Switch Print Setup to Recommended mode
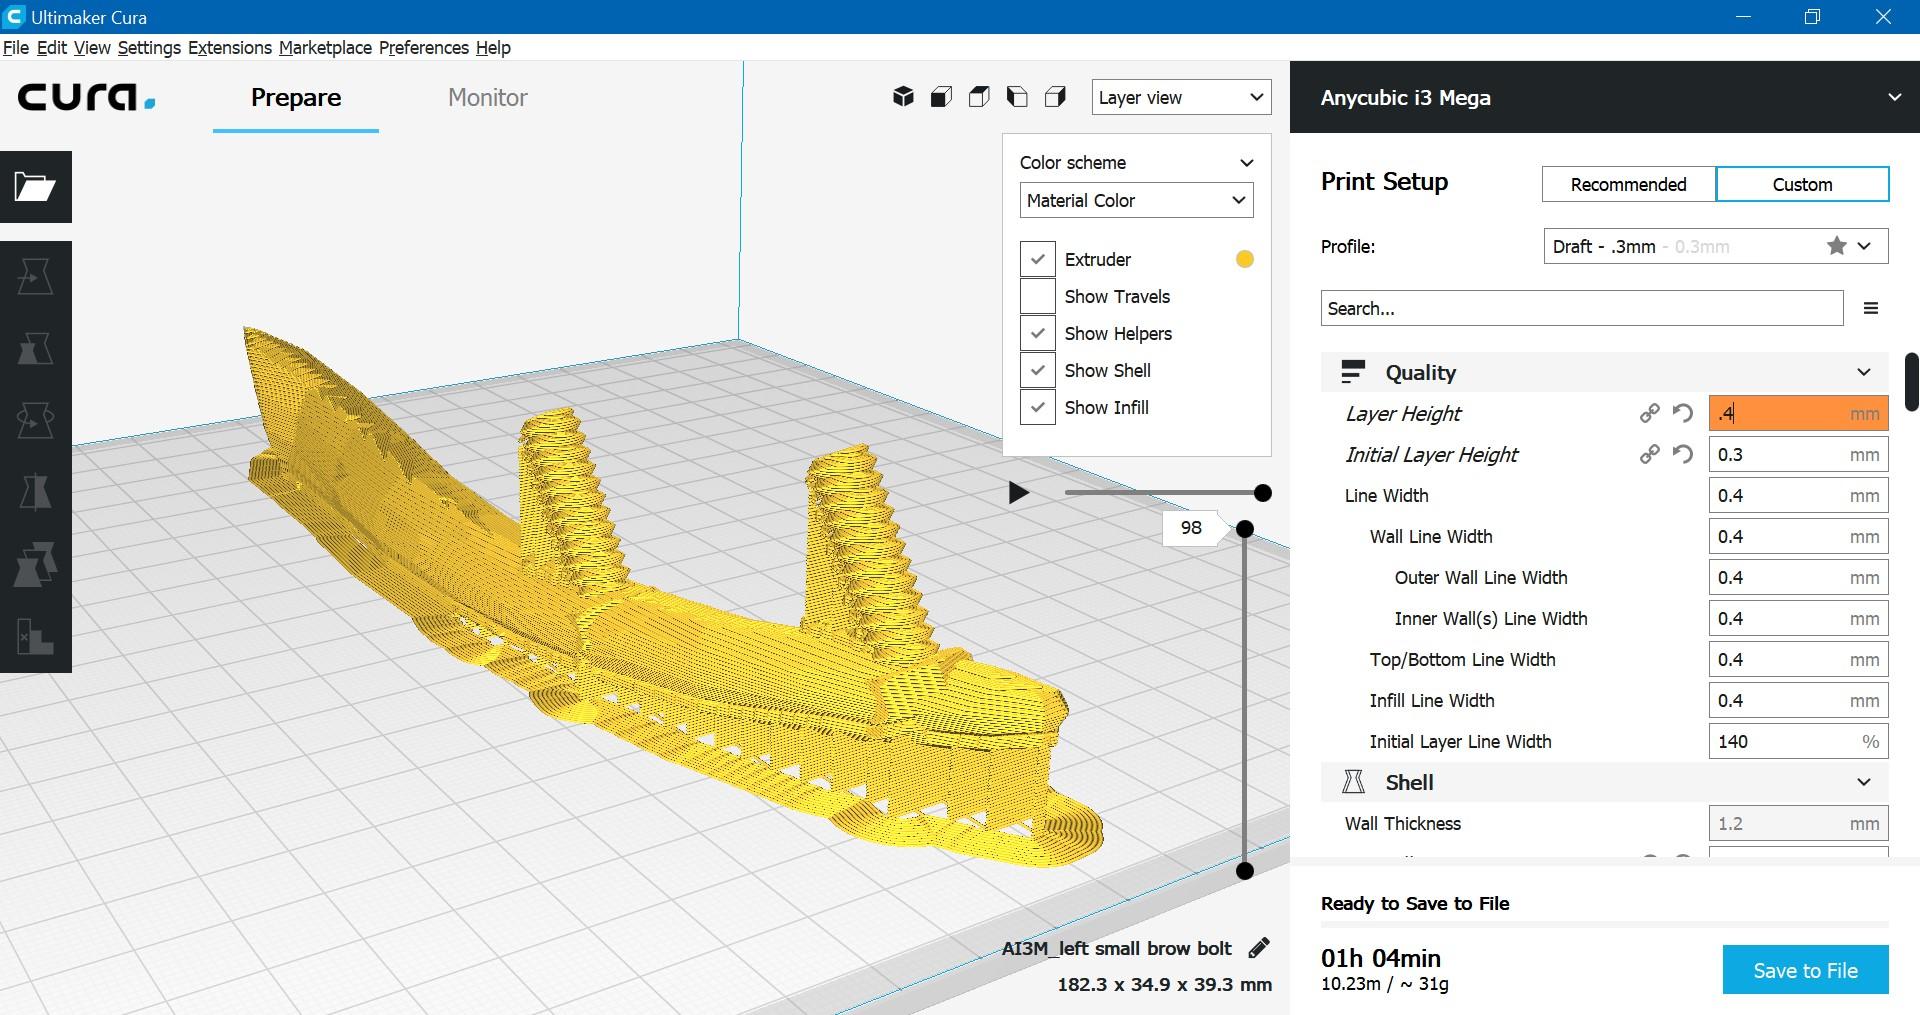1920x1015 pixels. pos(1628,184)
